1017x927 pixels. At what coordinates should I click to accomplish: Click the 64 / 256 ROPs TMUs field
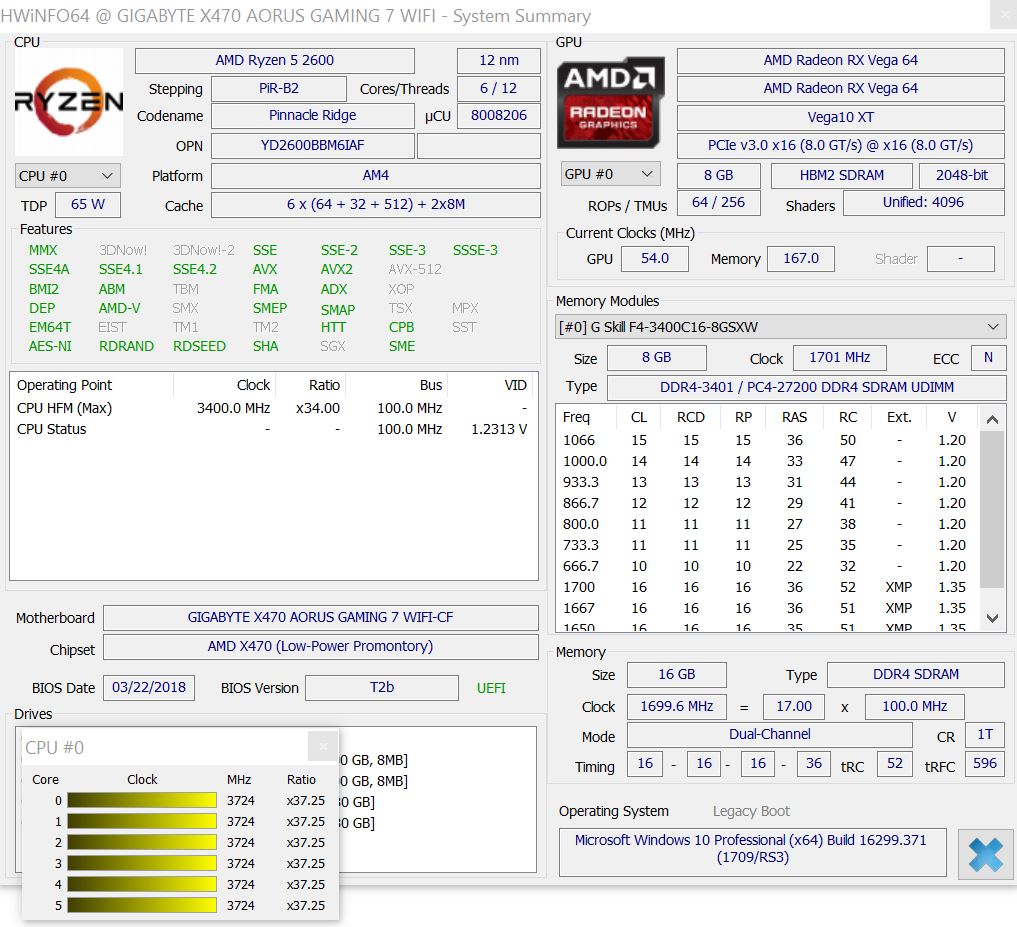click(718, 202)
